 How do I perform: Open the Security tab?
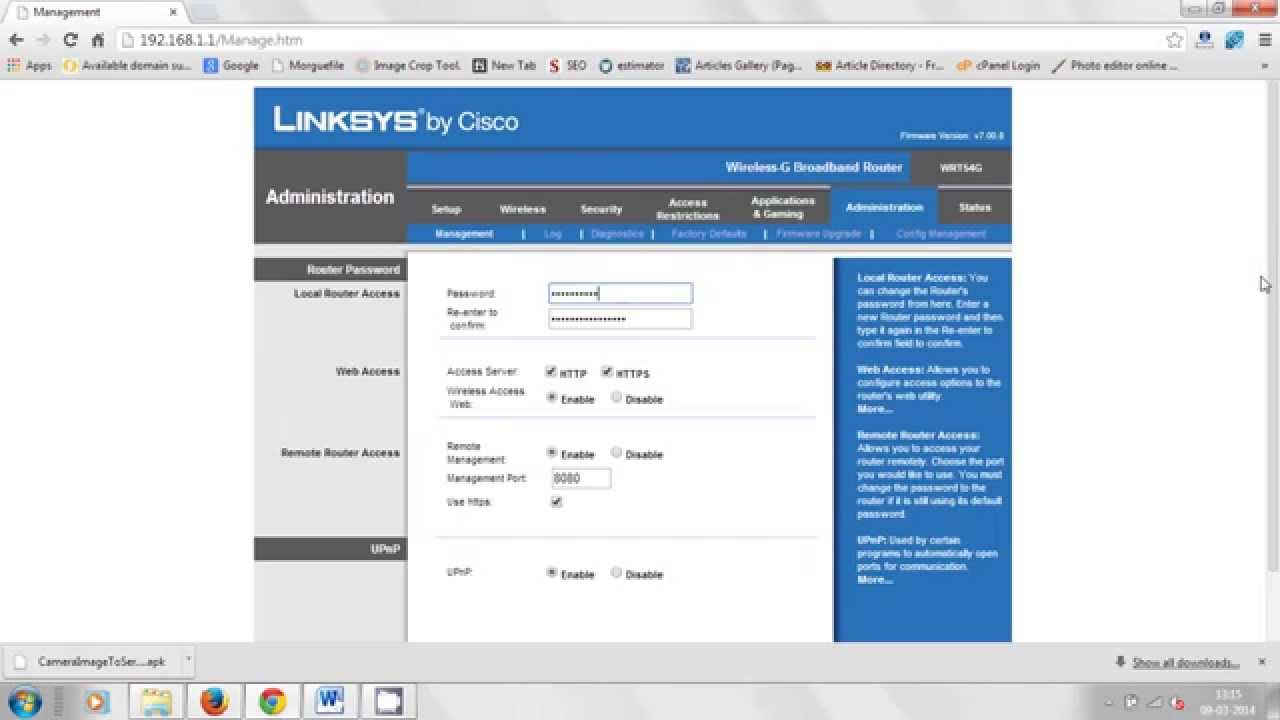(601, 209)
